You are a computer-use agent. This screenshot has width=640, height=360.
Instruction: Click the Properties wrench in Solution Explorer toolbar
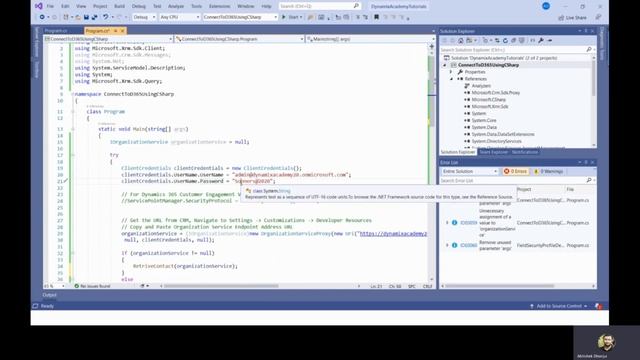coord(541,40)
